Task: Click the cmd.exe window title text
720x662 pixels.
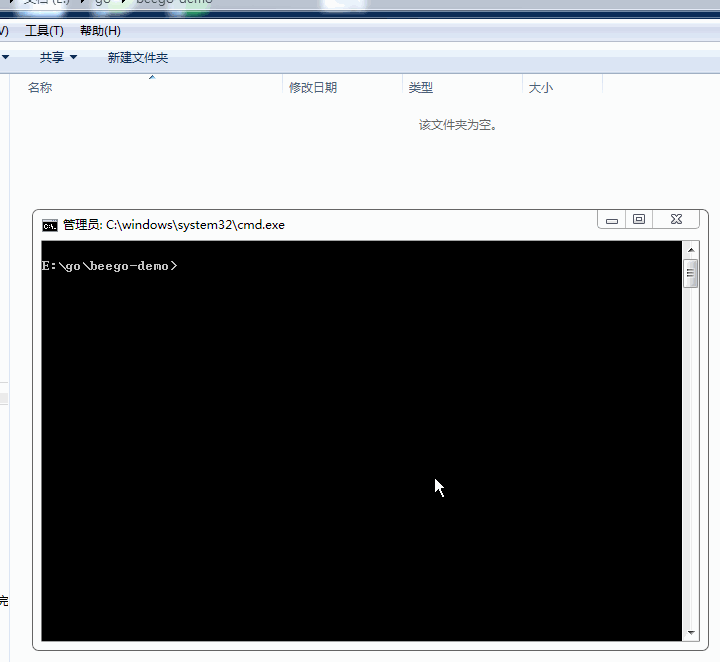Action: pos(174,225)
